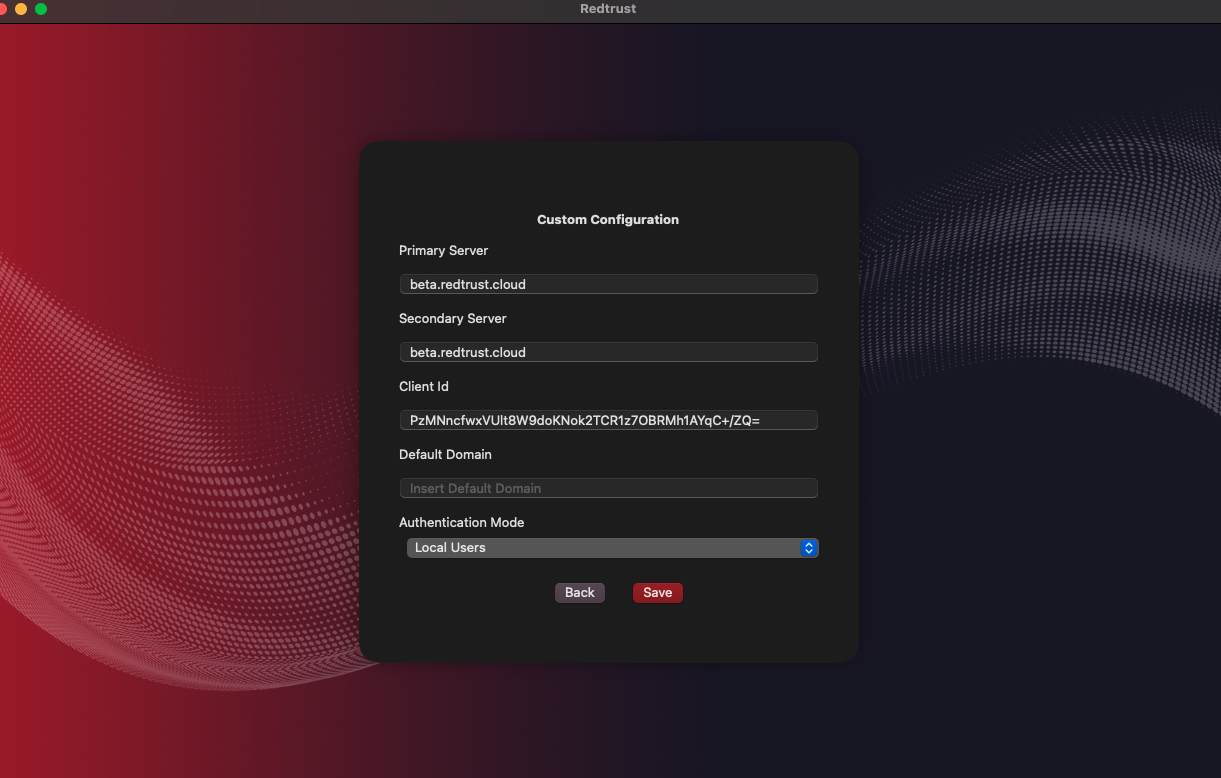The image size is (1221, 778).
Task: Click the Default Domain label
Action: click(x=445, y=454)
